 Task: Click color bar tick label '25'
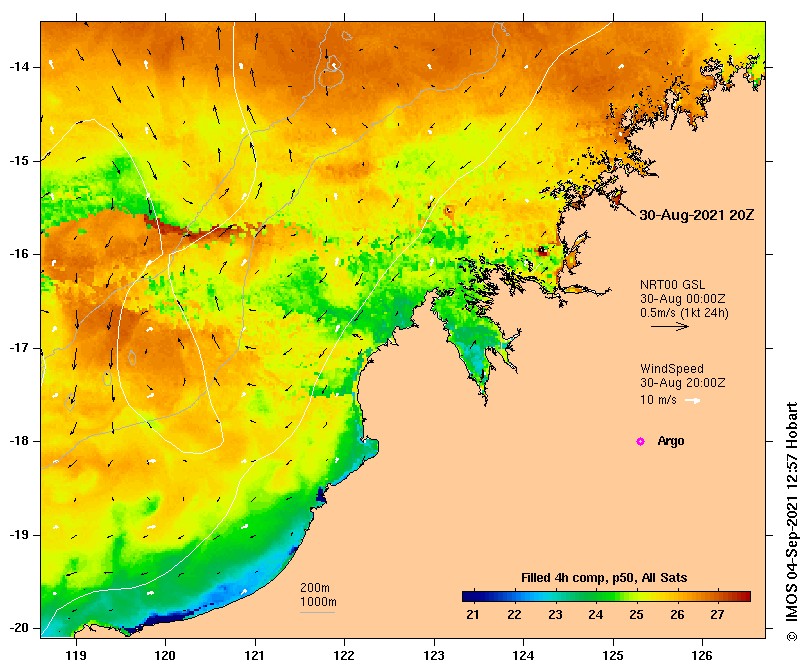[x=636, y=615]
